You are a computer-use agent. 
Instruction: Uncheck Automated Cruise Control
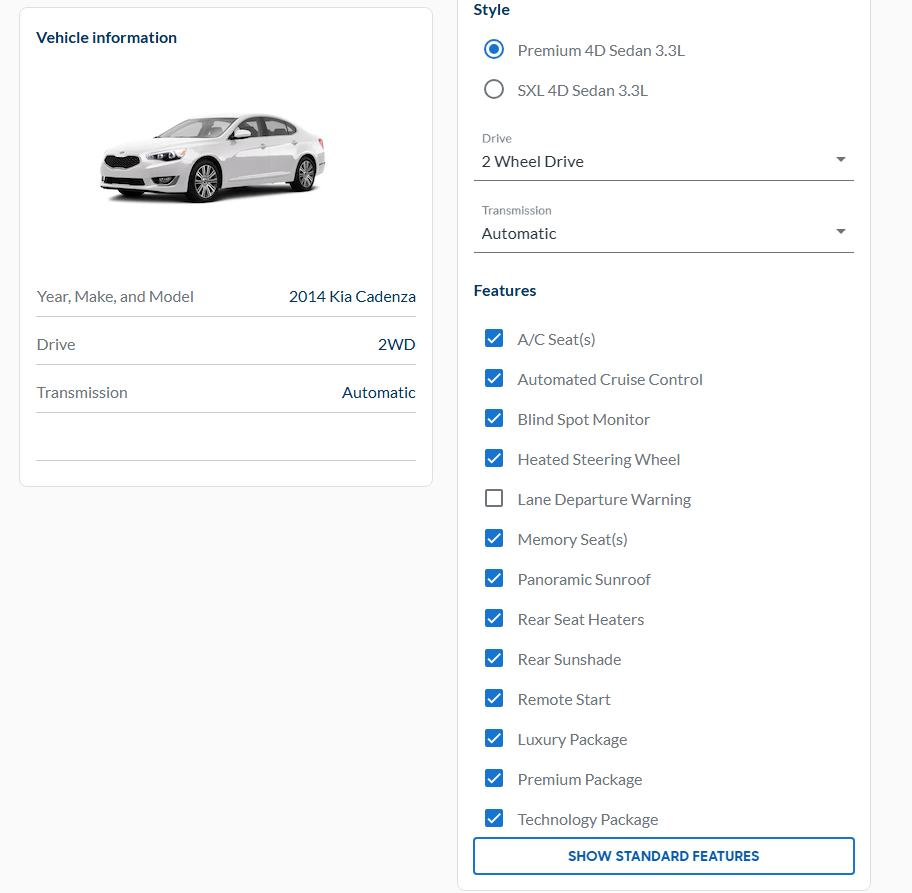pos(494,379)
